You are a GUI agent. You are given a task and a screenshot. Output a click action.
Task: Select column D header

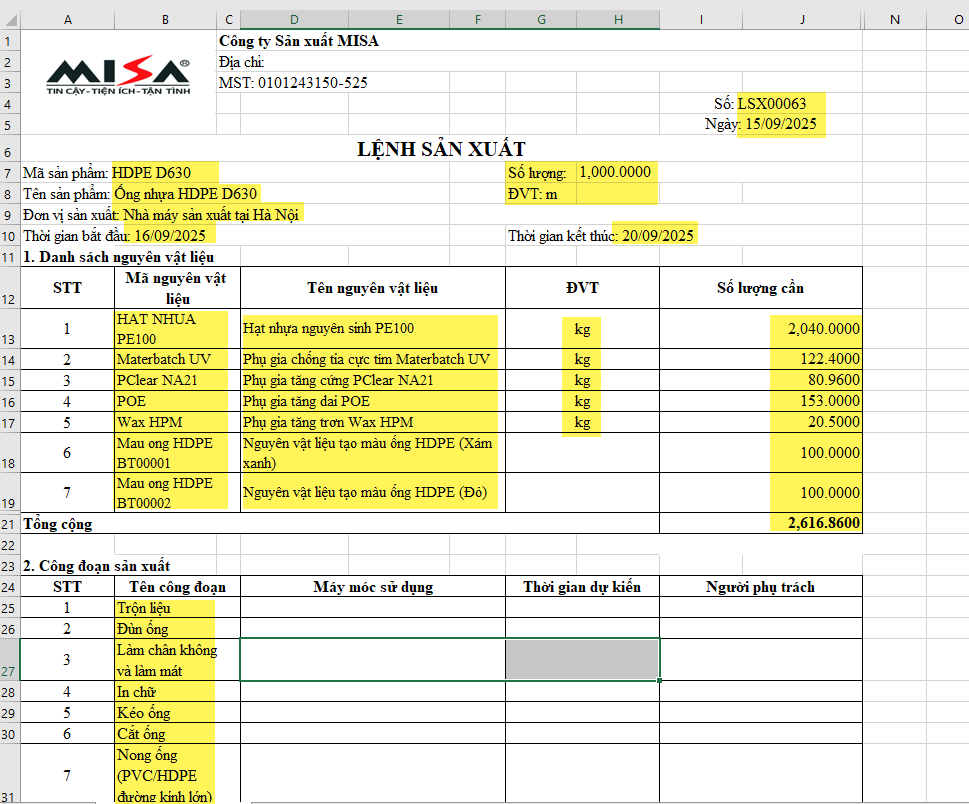point(294,20)
